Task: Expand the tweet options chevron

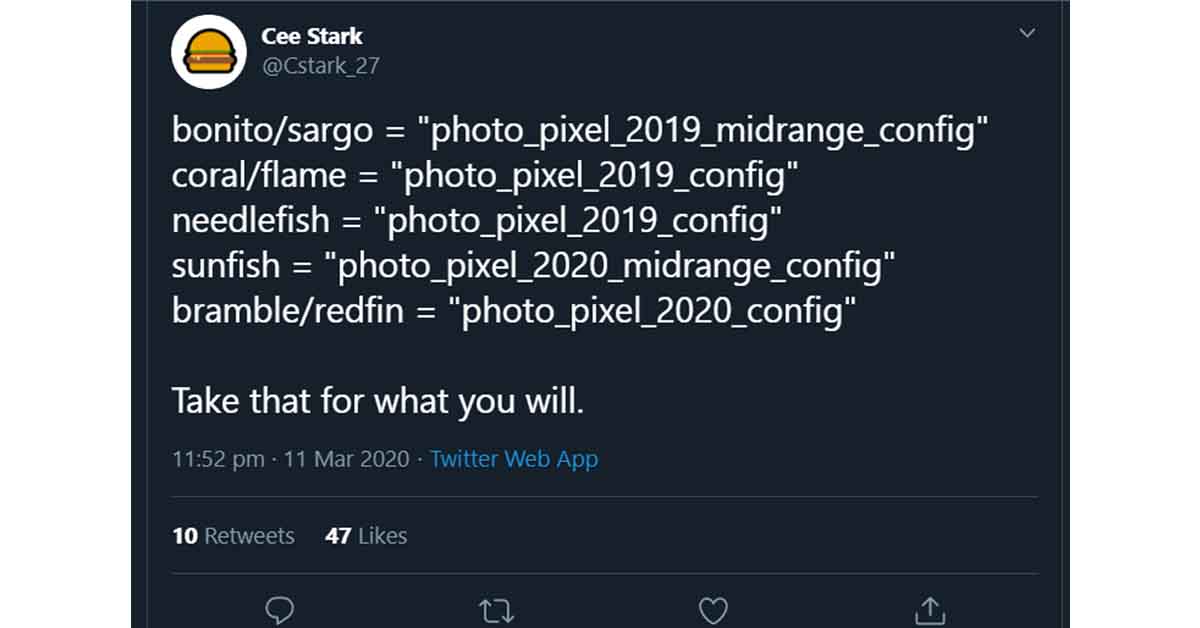Action: 1026,34
